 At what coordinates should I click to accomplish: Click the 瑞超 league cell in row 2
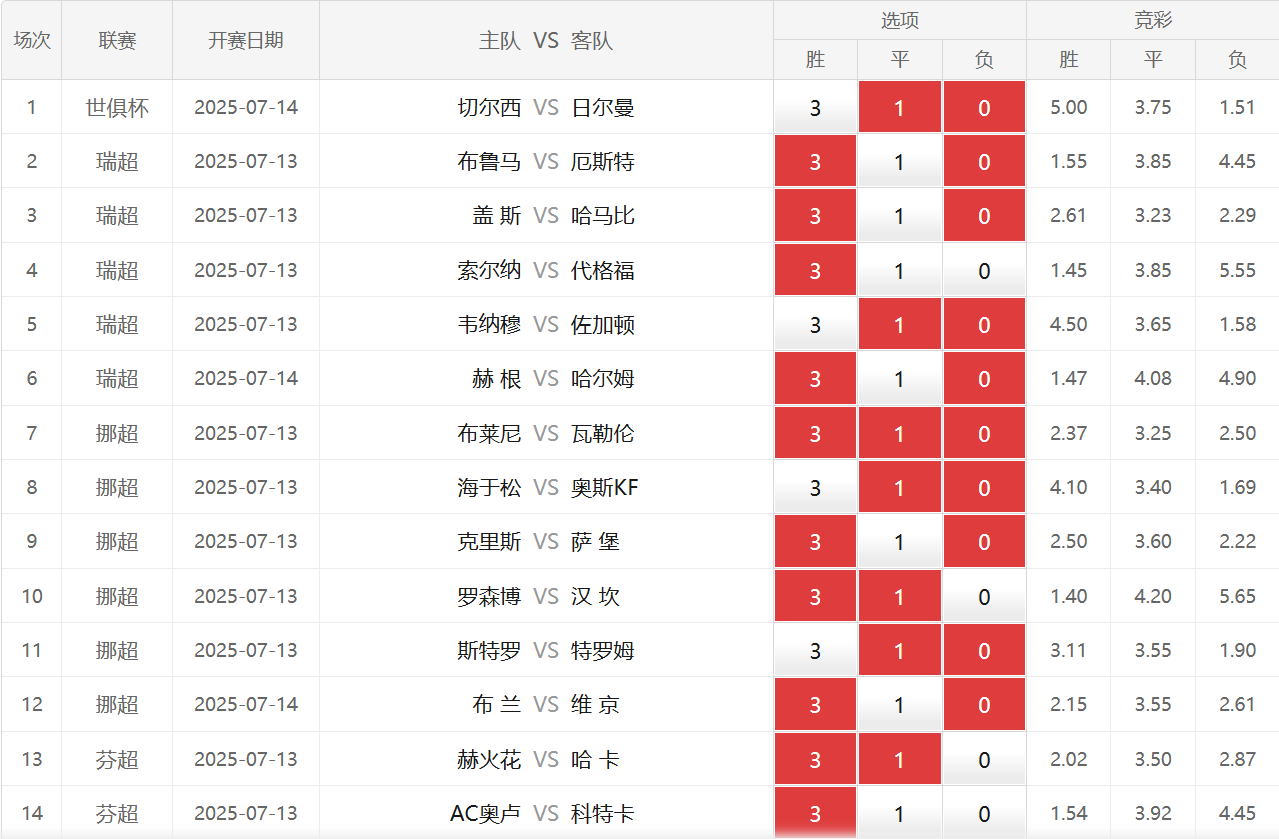point(117,161)
